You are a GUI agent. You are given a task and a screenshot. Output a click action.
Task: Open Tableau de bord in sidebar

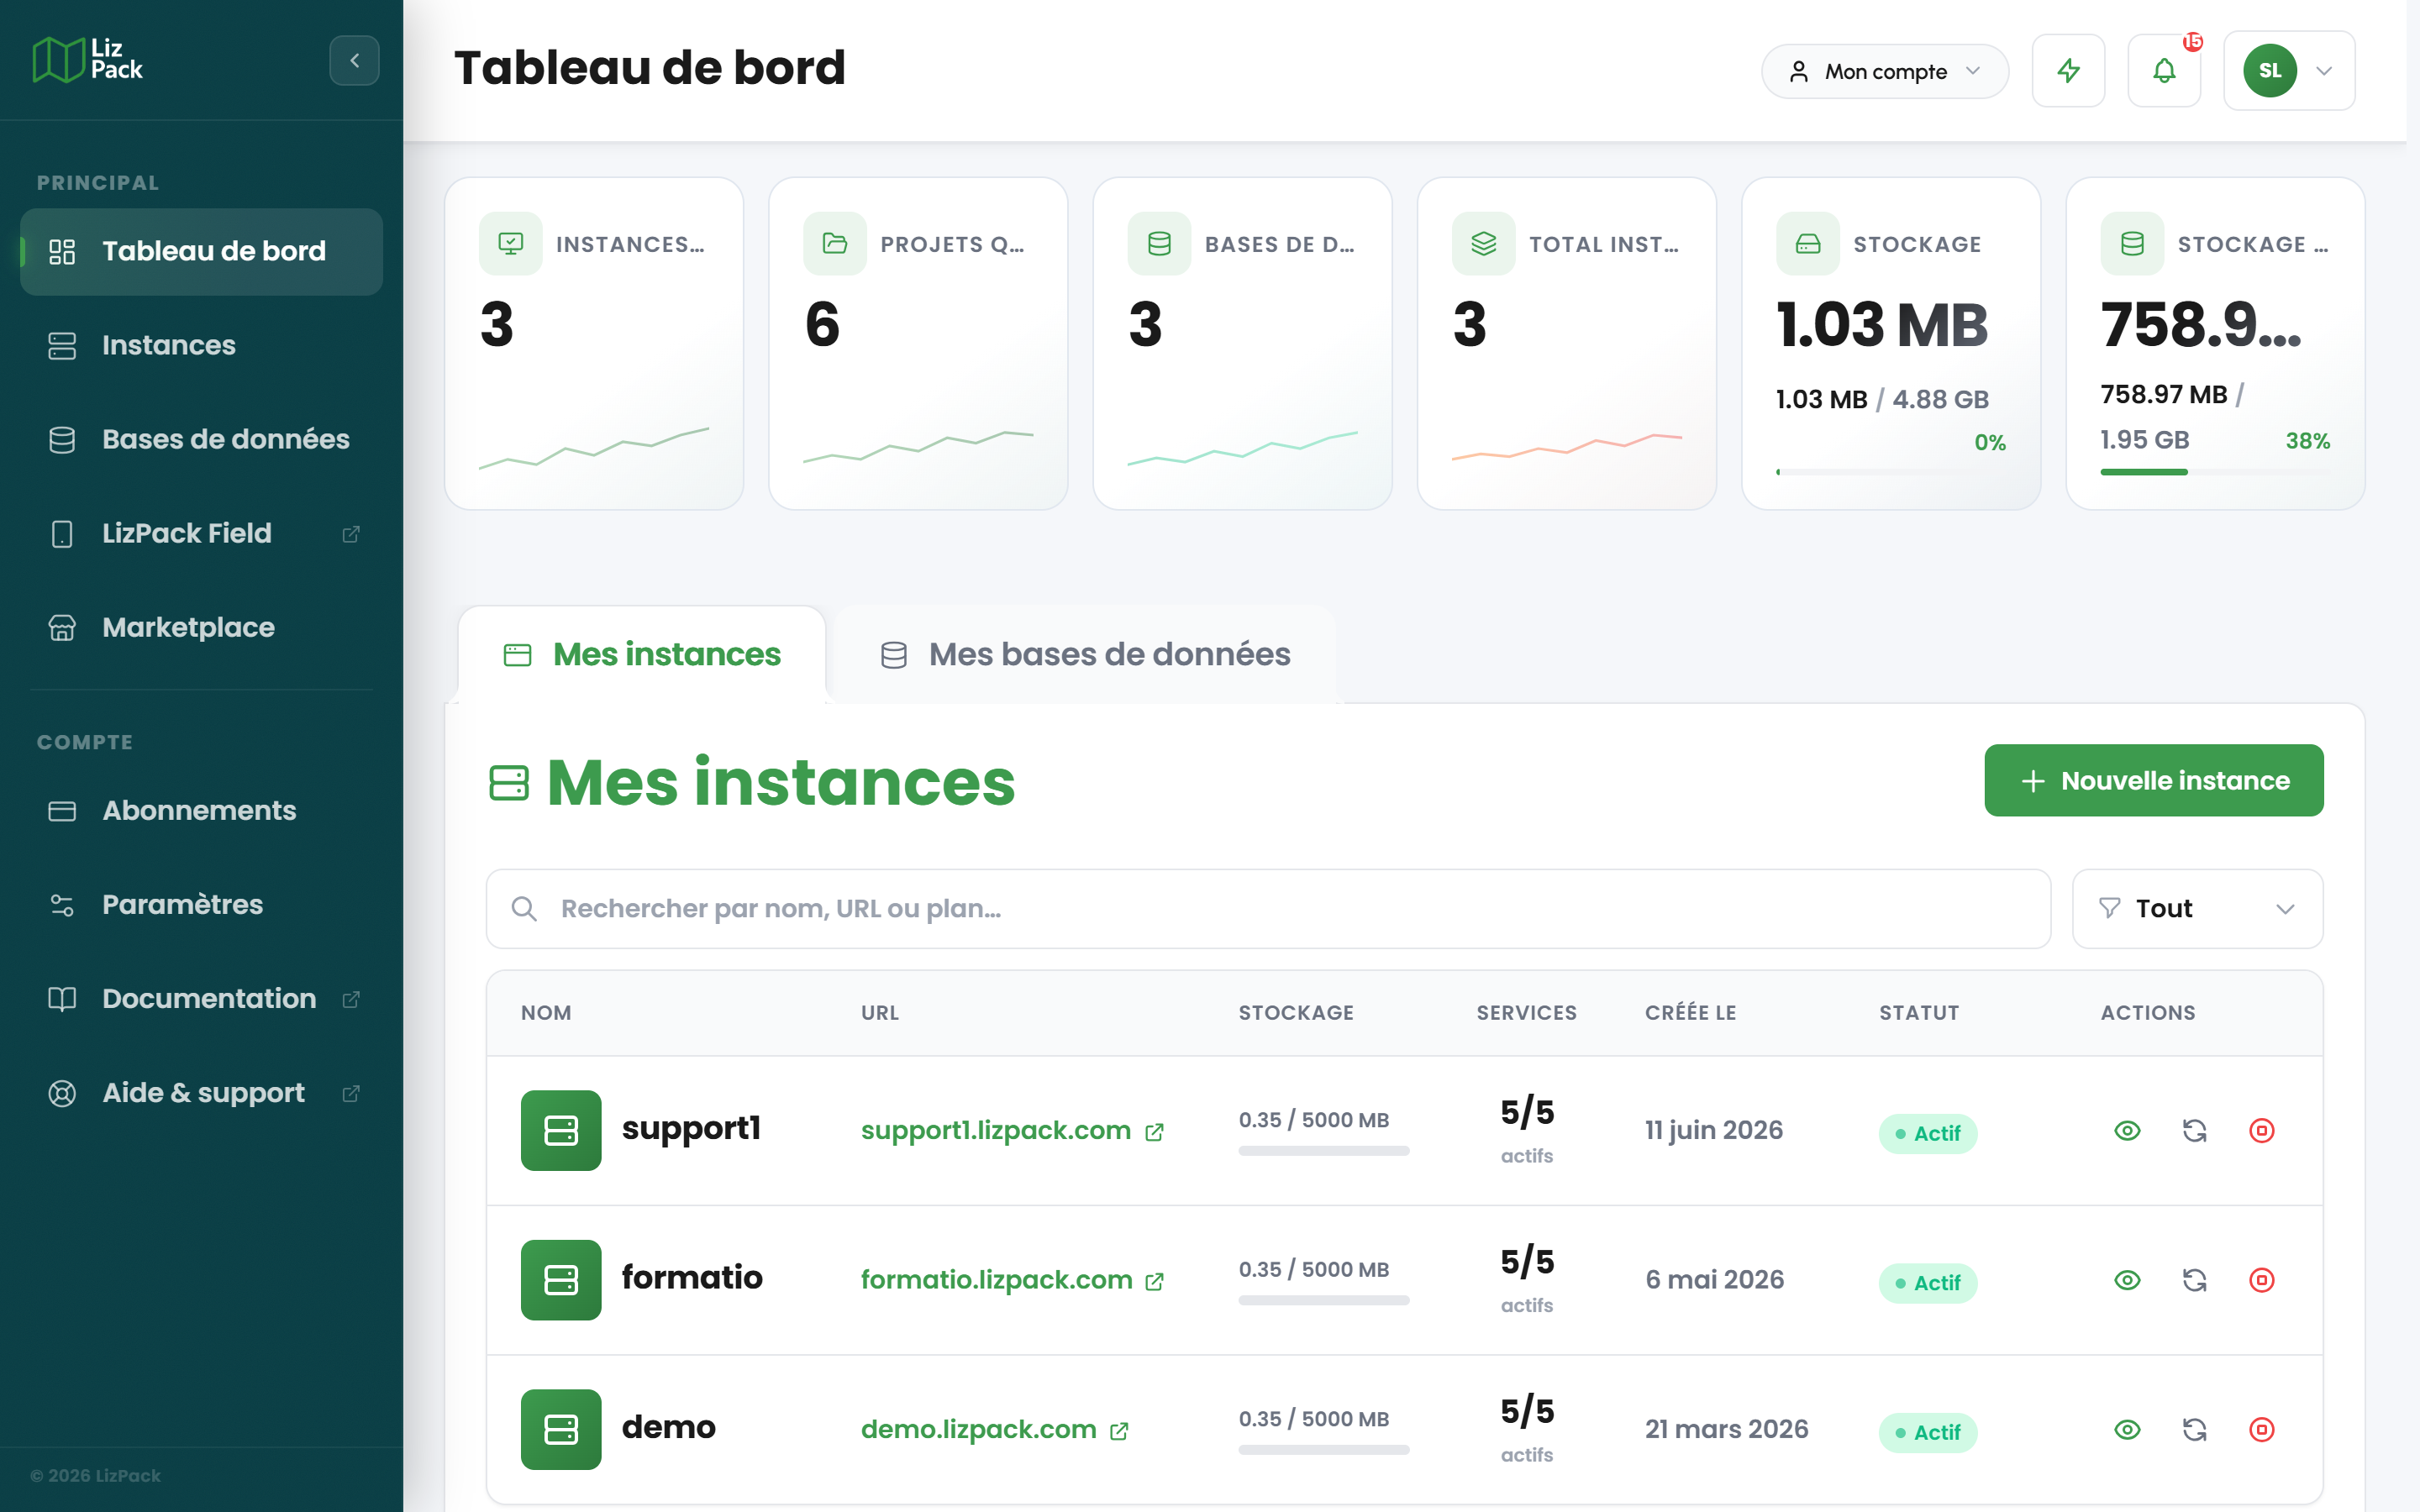pos(201,251)
